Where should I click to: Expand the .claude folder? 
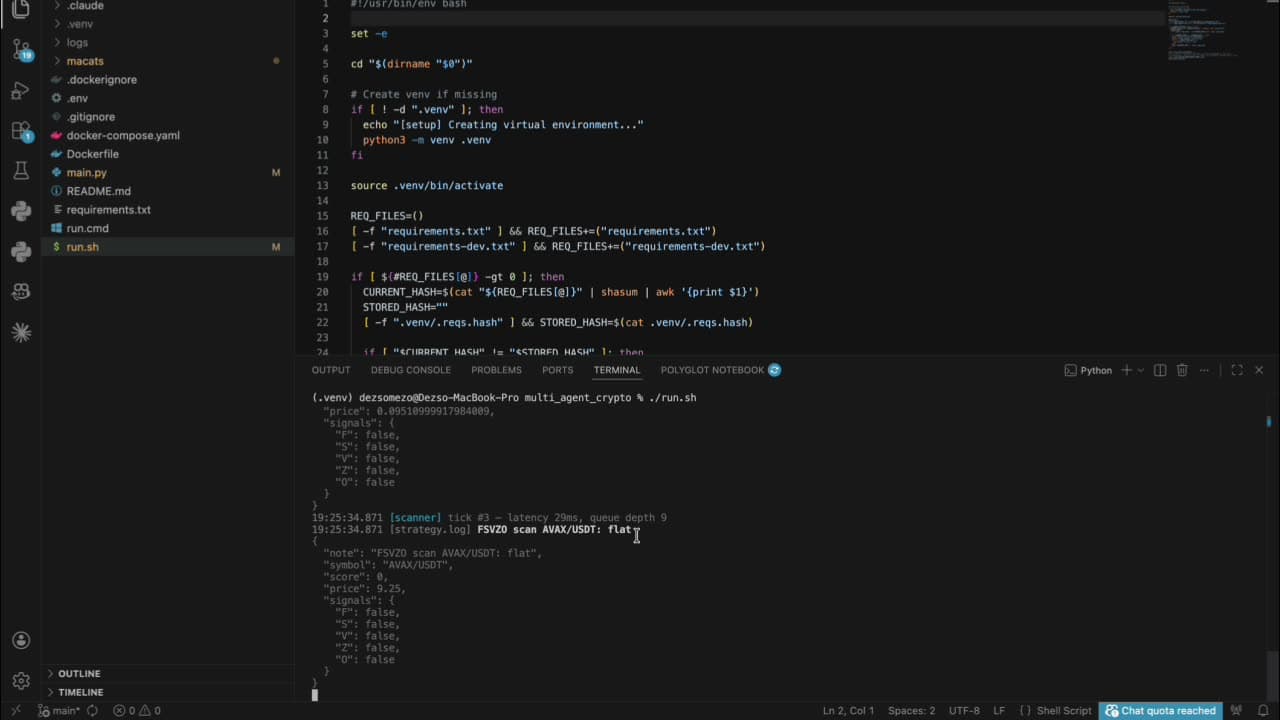(168, 6)
